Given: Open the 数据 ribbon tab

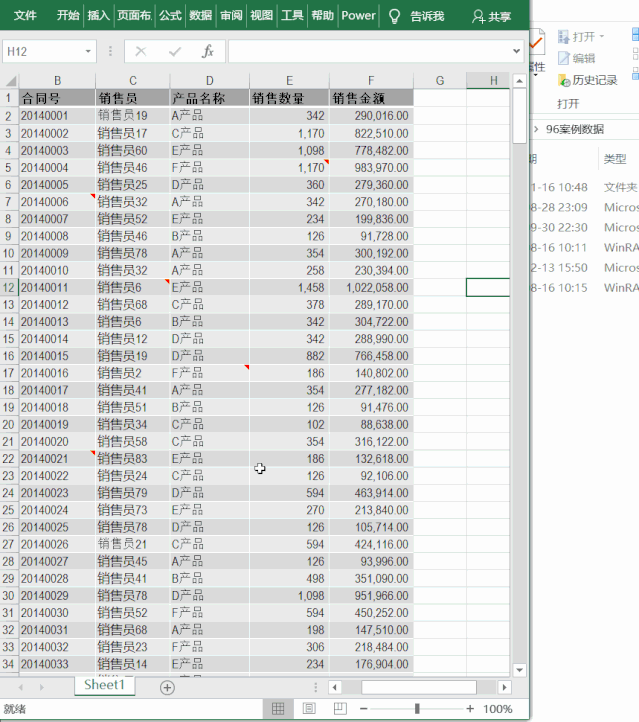Looking at the screenshot, I should tap(200, 16).
